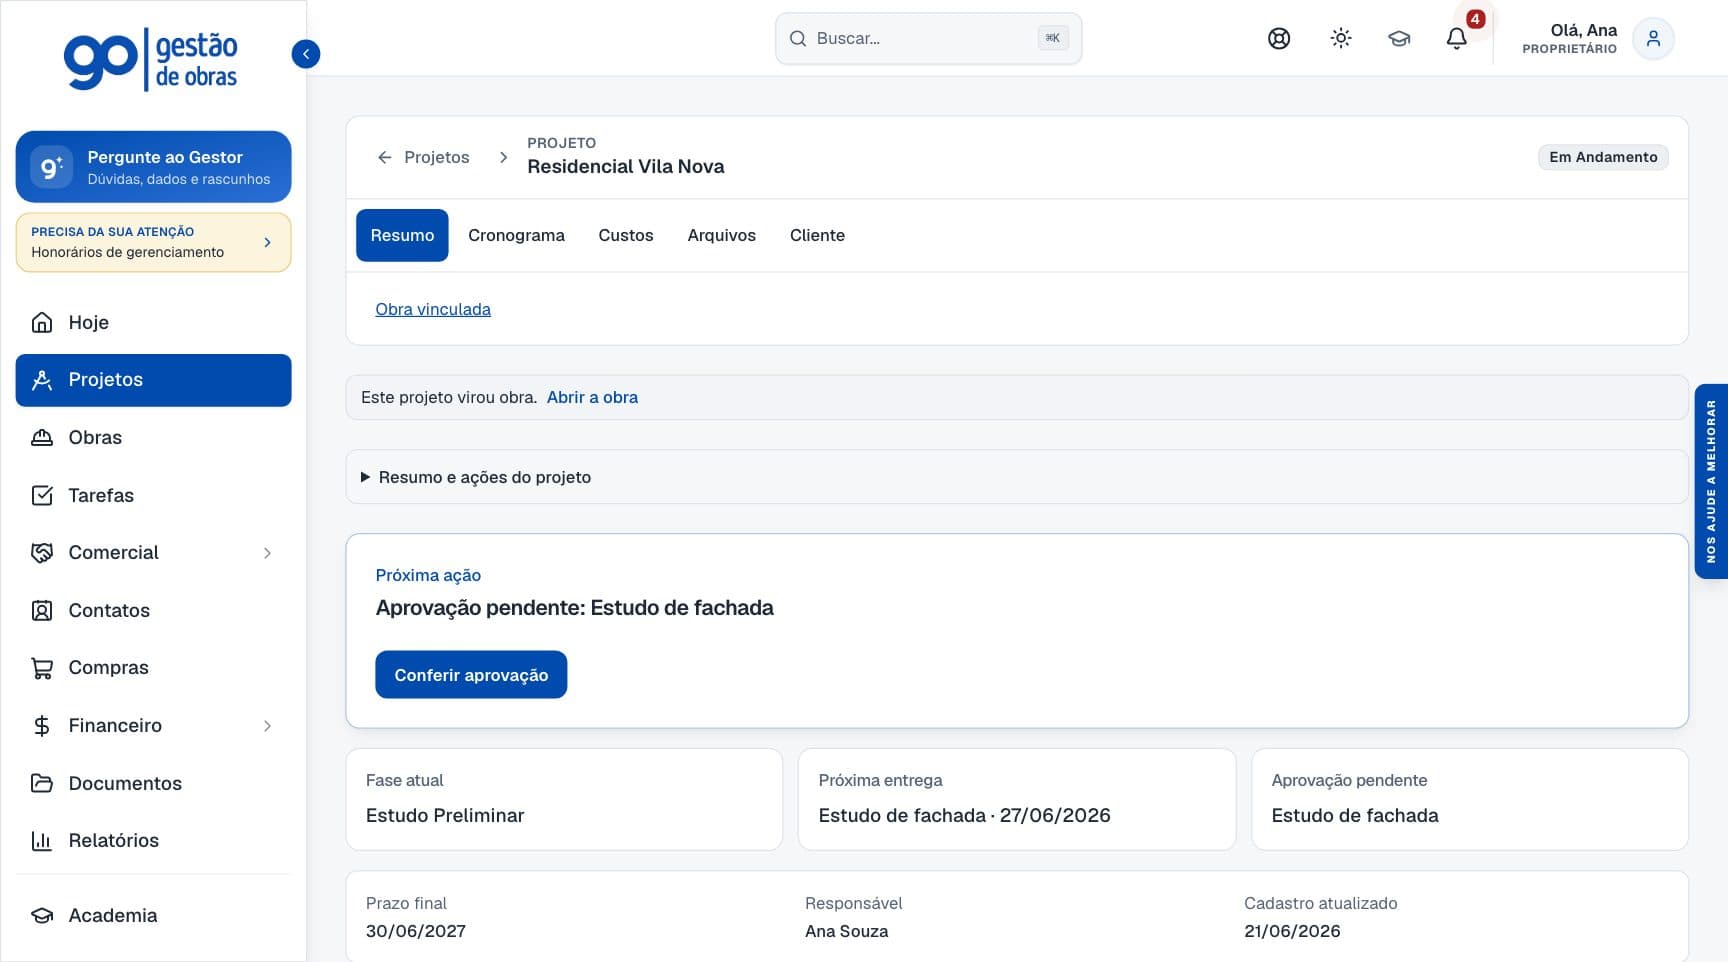
Task: Go back to Projetos via breadcrumb arrow
Action: point(423,157)
